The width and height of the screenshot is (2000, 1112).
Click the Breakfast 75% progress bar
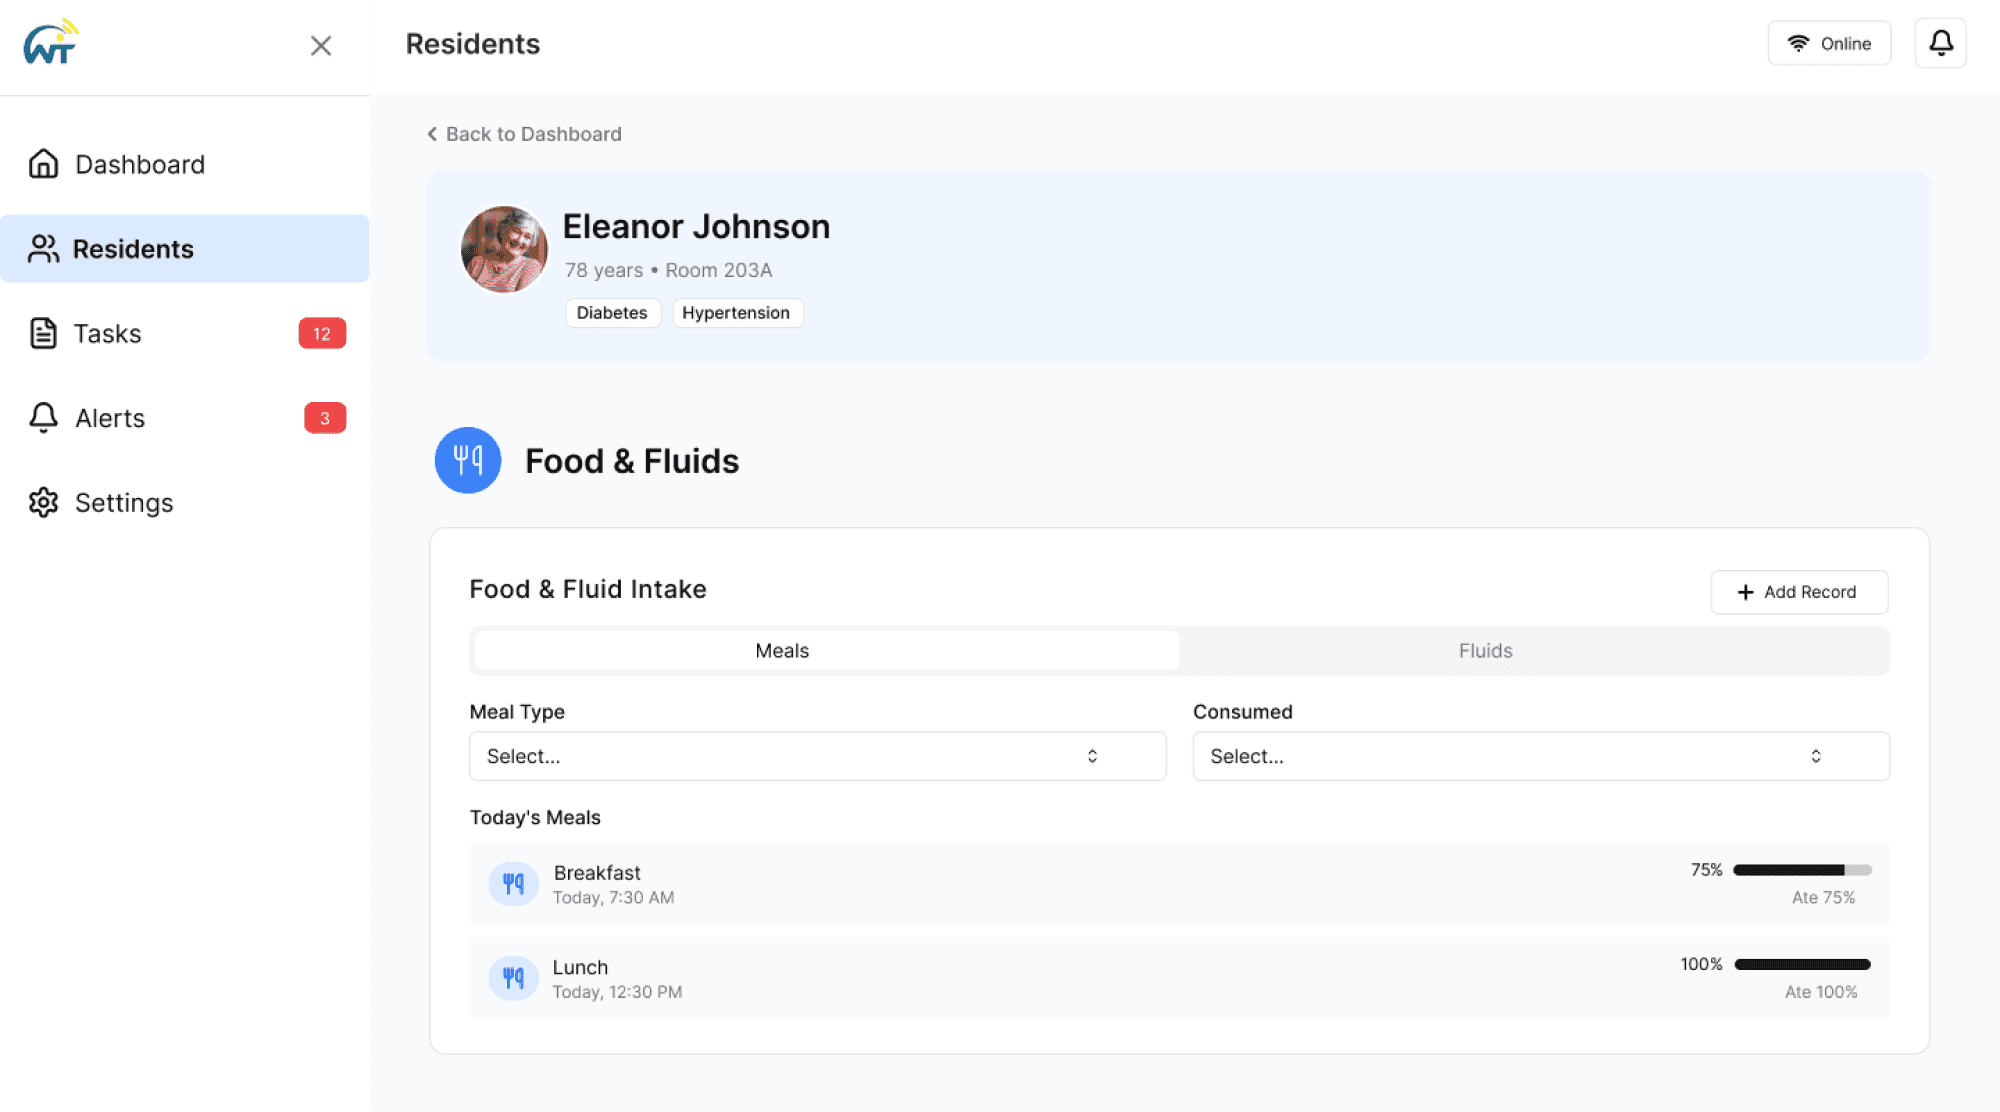pos(1801,870)
